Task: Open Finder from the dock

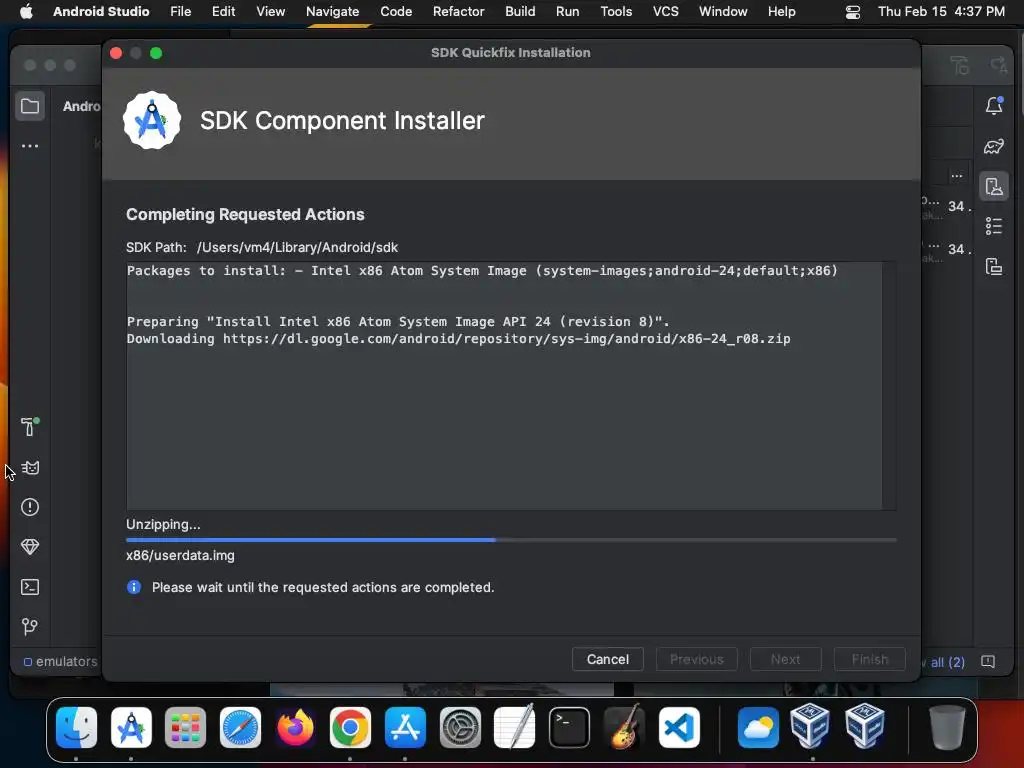Action: pyautogui.click(x=76, y=728)
